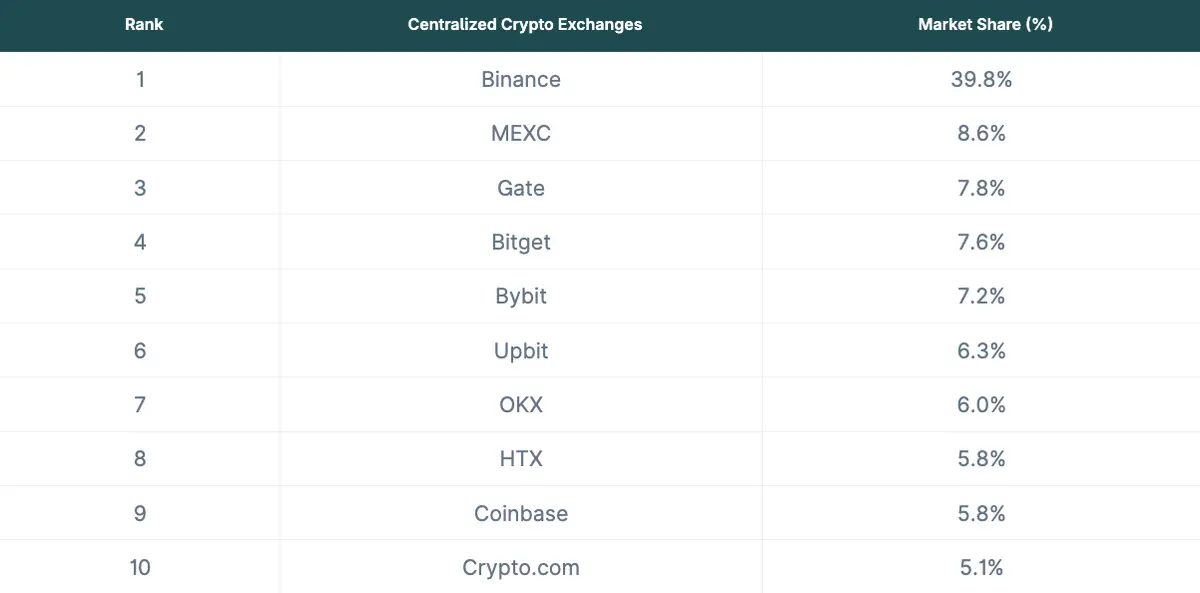Click the MEXC exchange cell

[x=521, y=133]
